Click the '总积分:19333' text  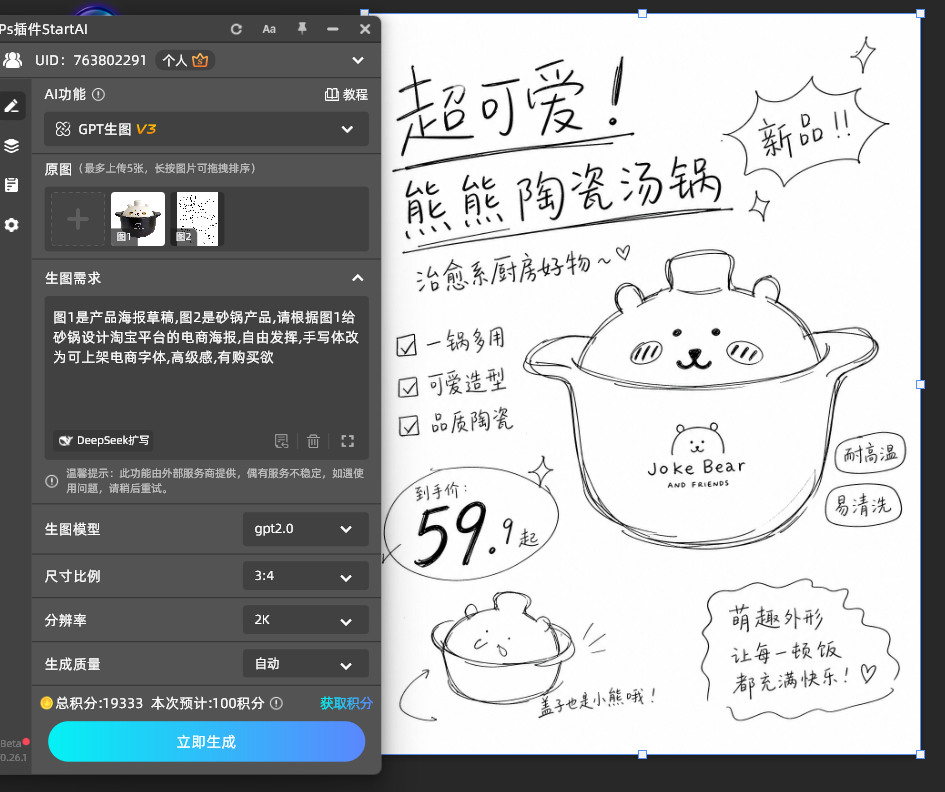(99, 703)
